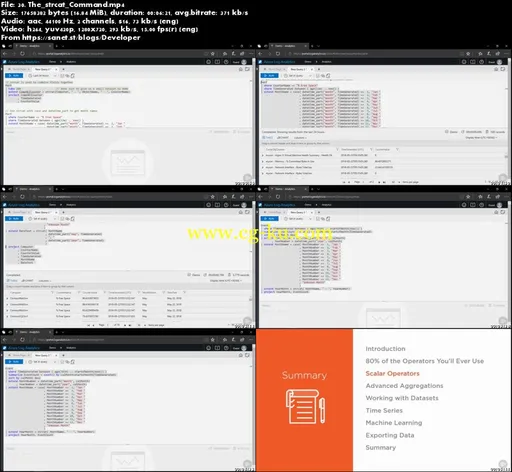Click DateText column filter icon in third thumbnail
The width and height of the screenshot is (512, 472).
[184, 293]
